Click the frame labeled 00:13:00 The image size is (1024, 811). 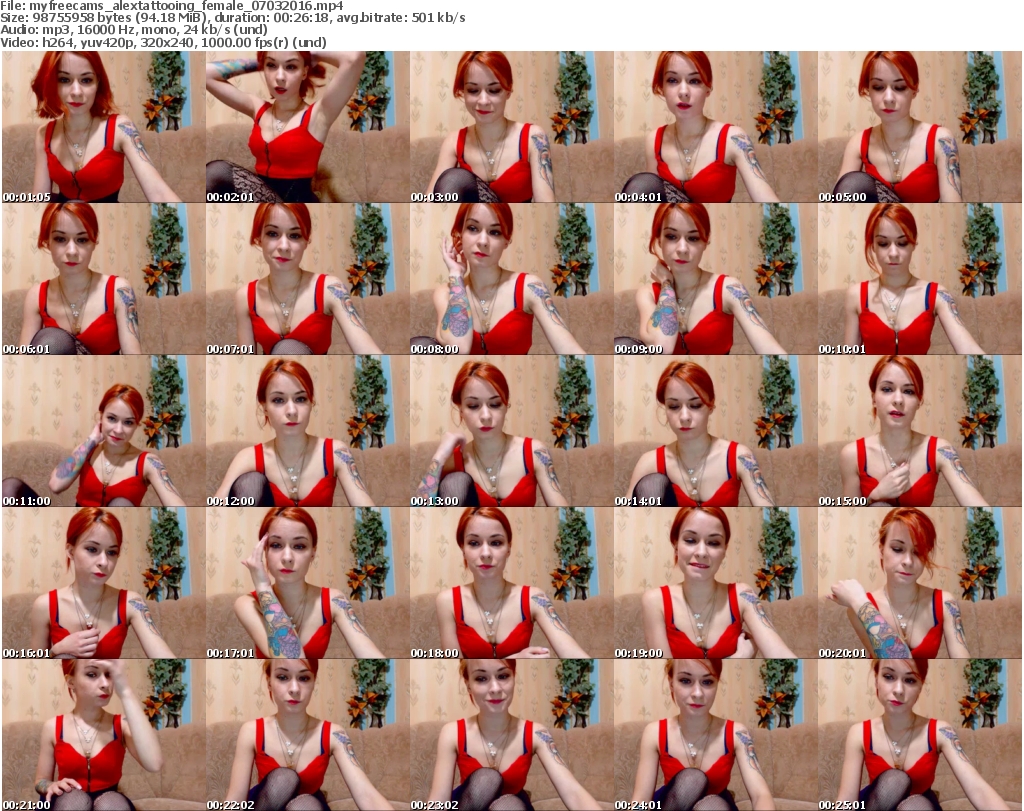(511, 431)
